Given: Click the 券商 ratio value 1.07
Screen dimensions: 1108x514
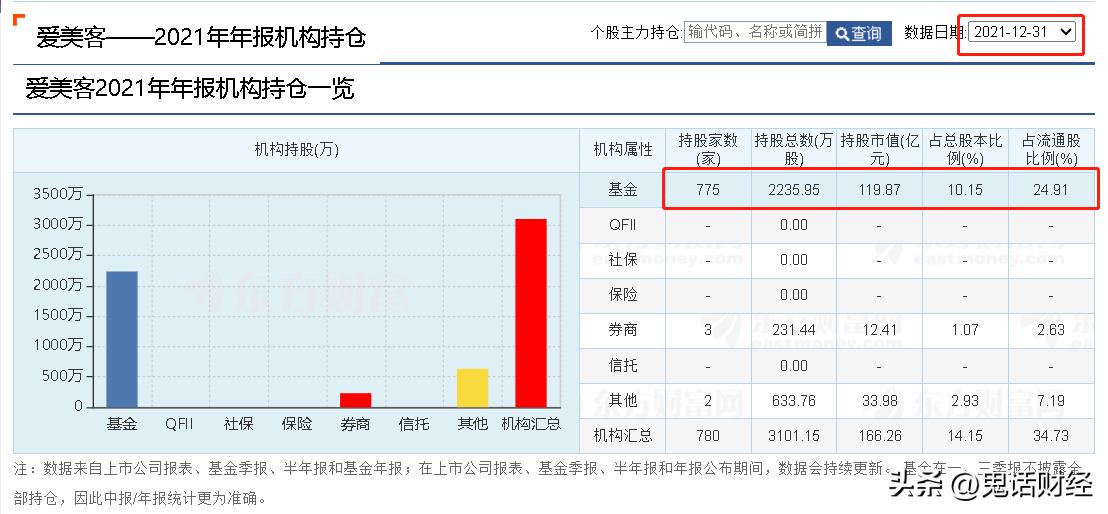Looking at the screenshot, I should 965,330.
